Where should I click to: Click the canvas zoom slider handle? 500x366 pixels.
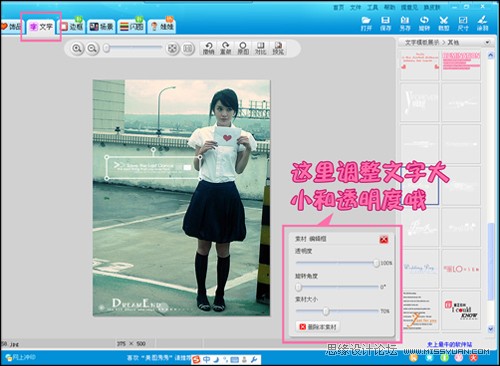click(x=106, y=48)
